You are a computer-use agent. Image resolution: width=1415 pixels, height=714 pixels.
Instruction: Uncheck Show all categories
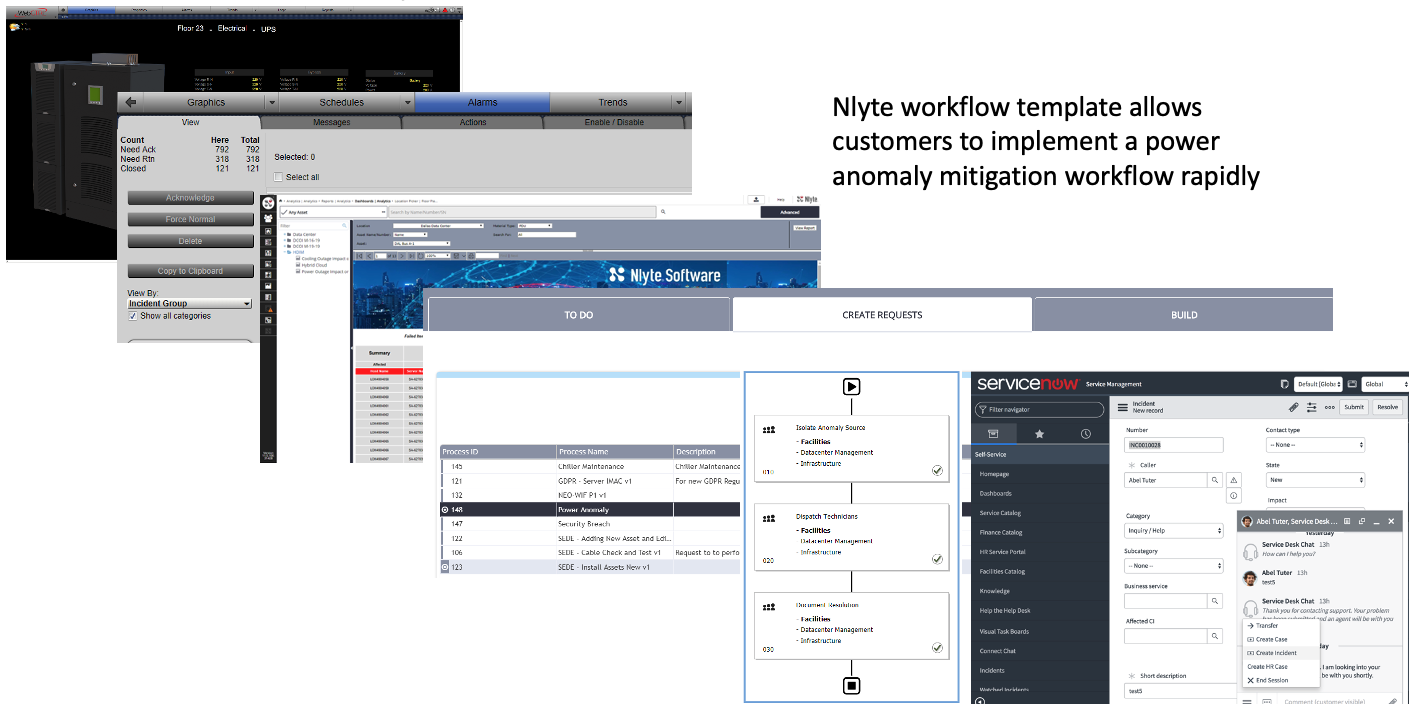(132, 316)
